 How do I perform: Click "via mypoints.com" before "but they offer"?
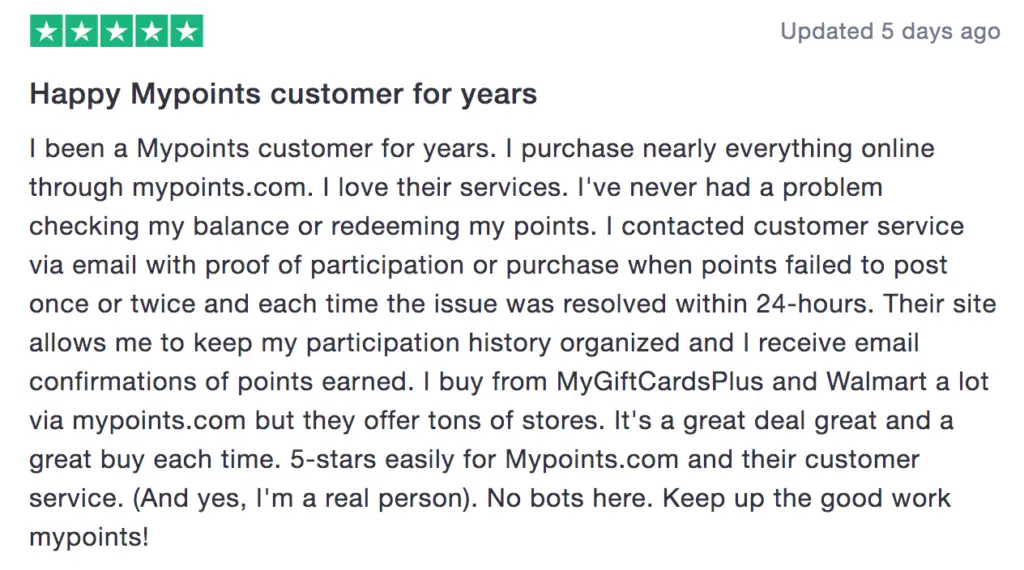(137, 421)
